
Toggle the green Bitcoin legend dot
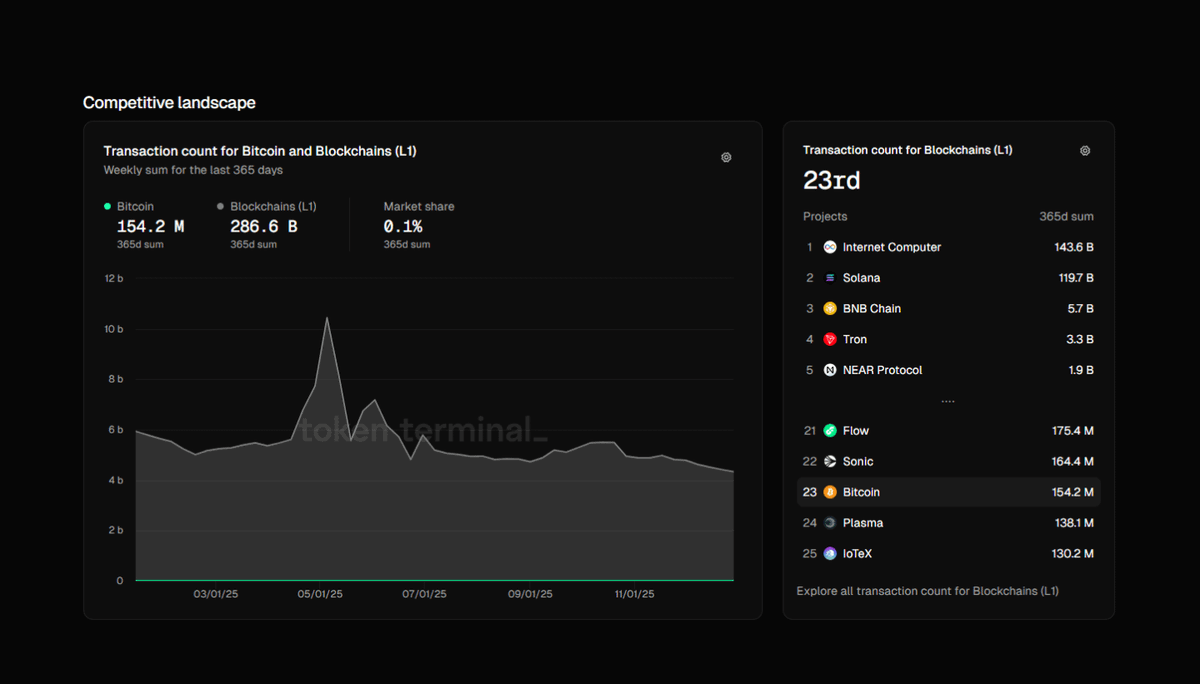107,206
